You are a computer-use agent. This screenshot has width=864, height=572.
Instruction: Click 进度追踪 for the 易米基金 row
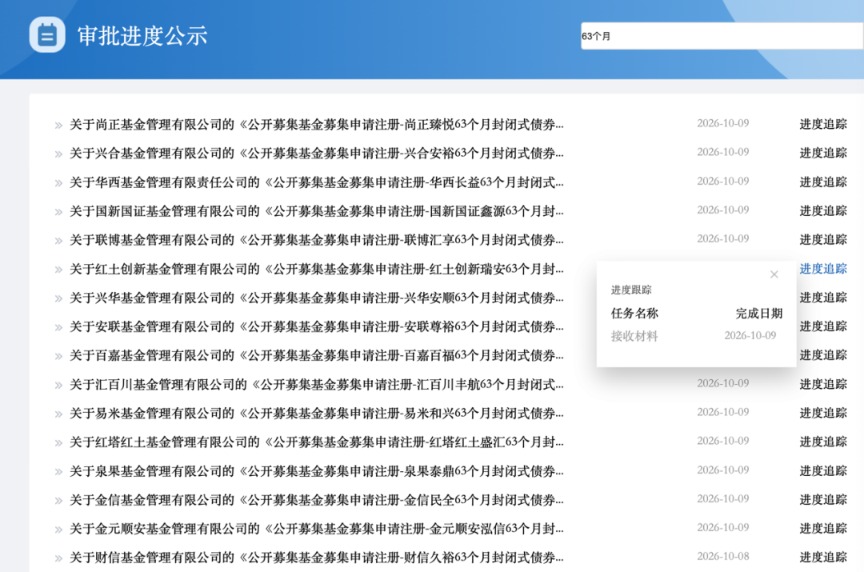coord(823,413)
